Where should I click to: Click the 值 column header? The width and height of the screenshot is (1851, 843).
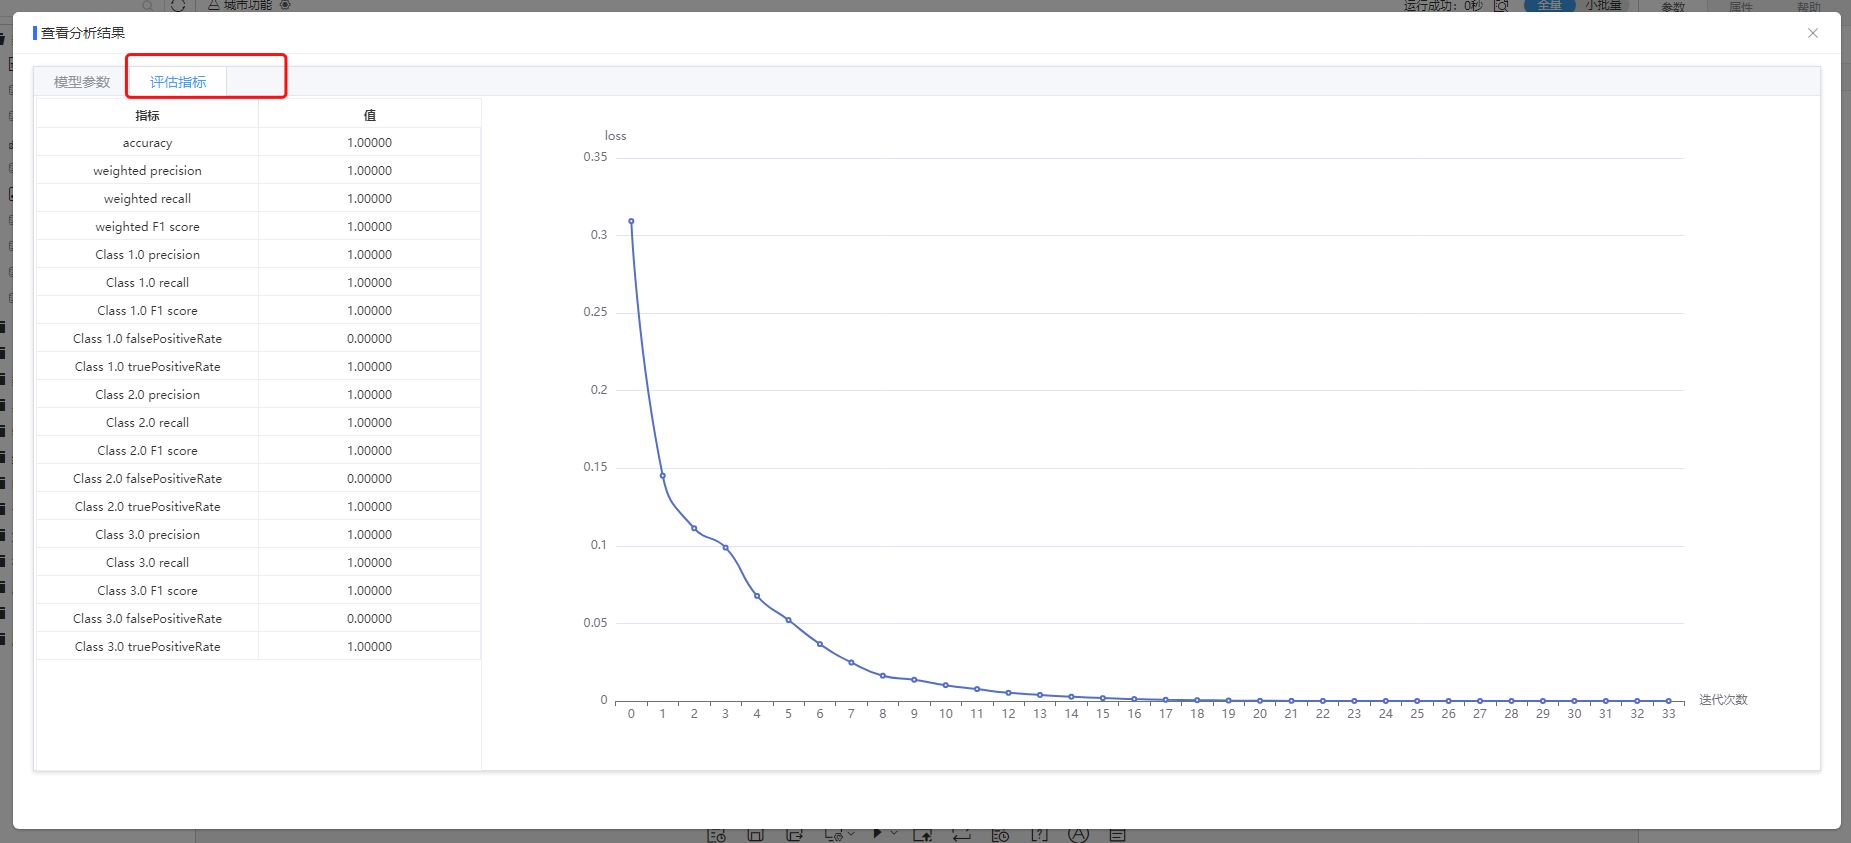click(x=369, y=115)
